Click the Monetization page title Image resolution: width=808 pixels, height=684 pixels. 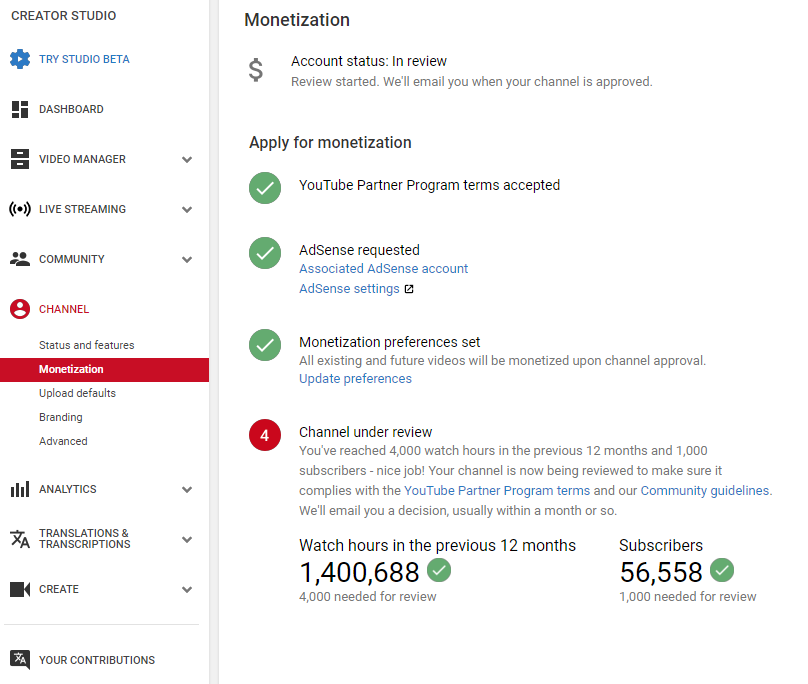click(297, 20)
